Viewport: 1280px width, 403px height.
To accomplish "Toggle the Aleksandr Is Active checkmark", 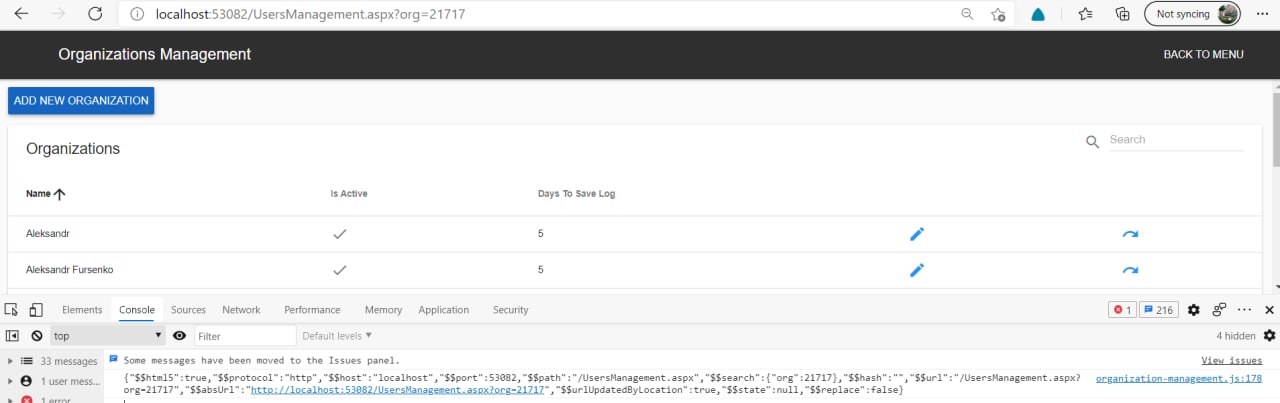I will point(339,234).
